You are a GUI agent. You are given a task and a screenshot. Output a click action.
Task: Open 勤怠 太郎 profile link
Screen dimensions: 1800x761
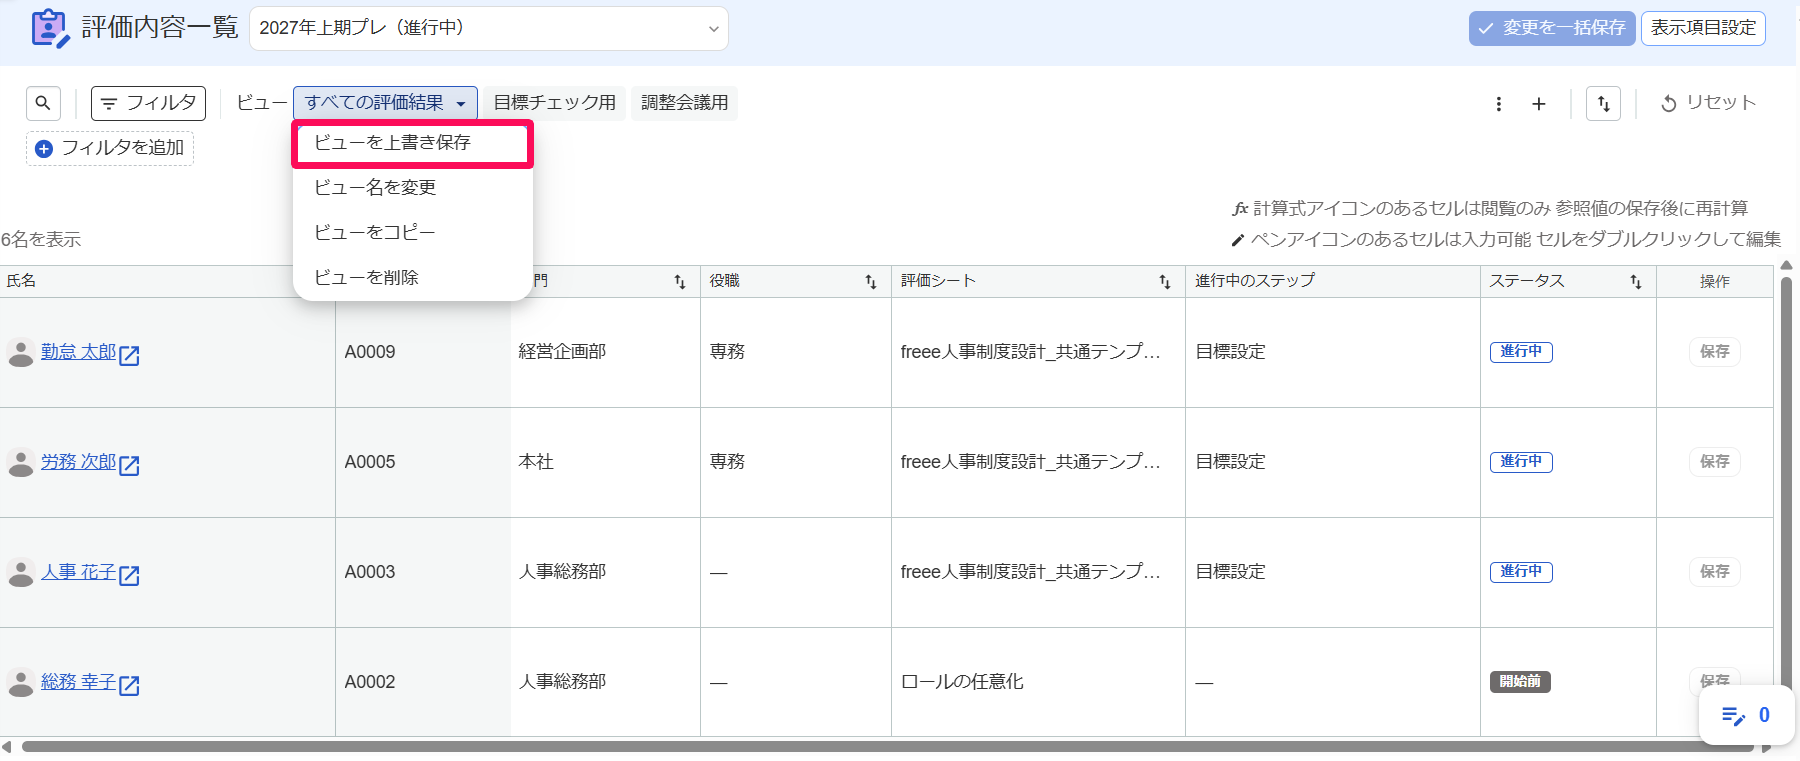78,352
